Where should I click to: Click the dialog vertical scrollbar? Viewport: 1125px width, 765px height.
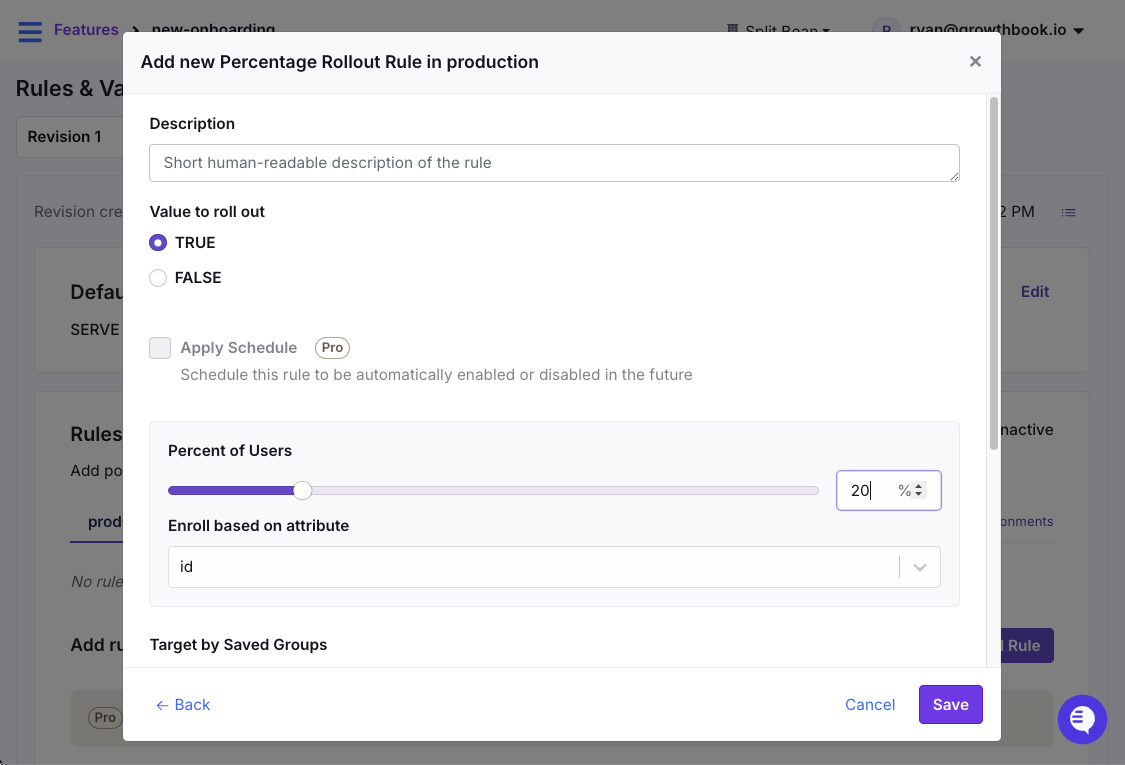tap(993, 272)
